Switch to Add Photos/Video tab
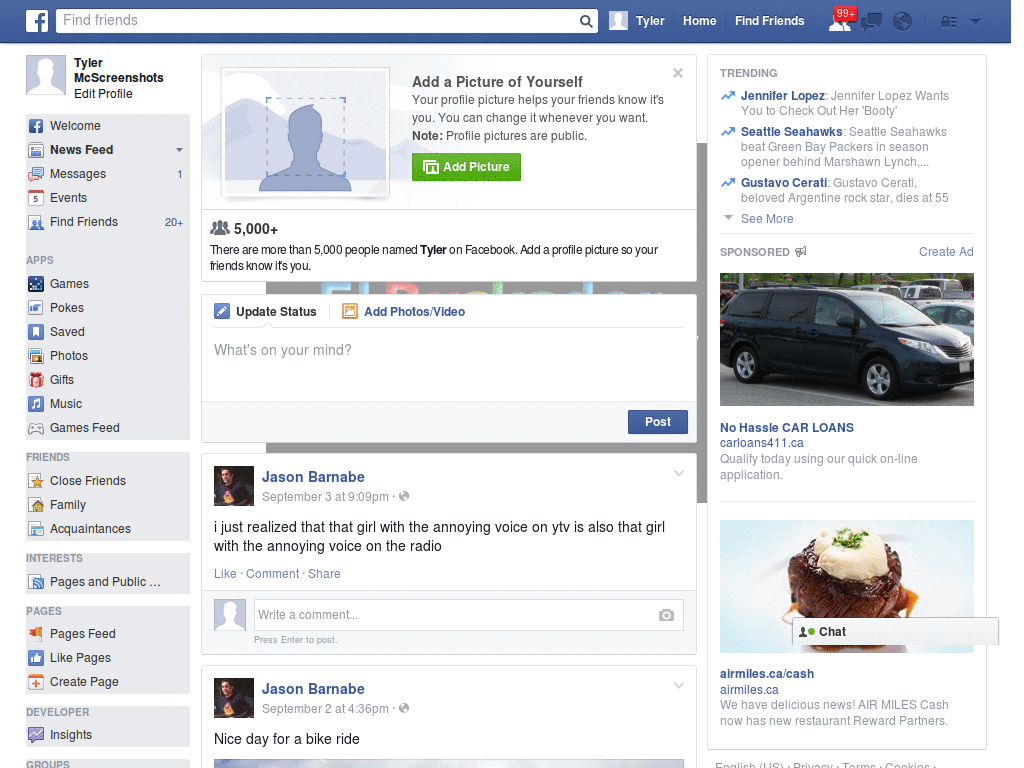The height and width of the screenshot is (768, 1024). coord(404,312)
